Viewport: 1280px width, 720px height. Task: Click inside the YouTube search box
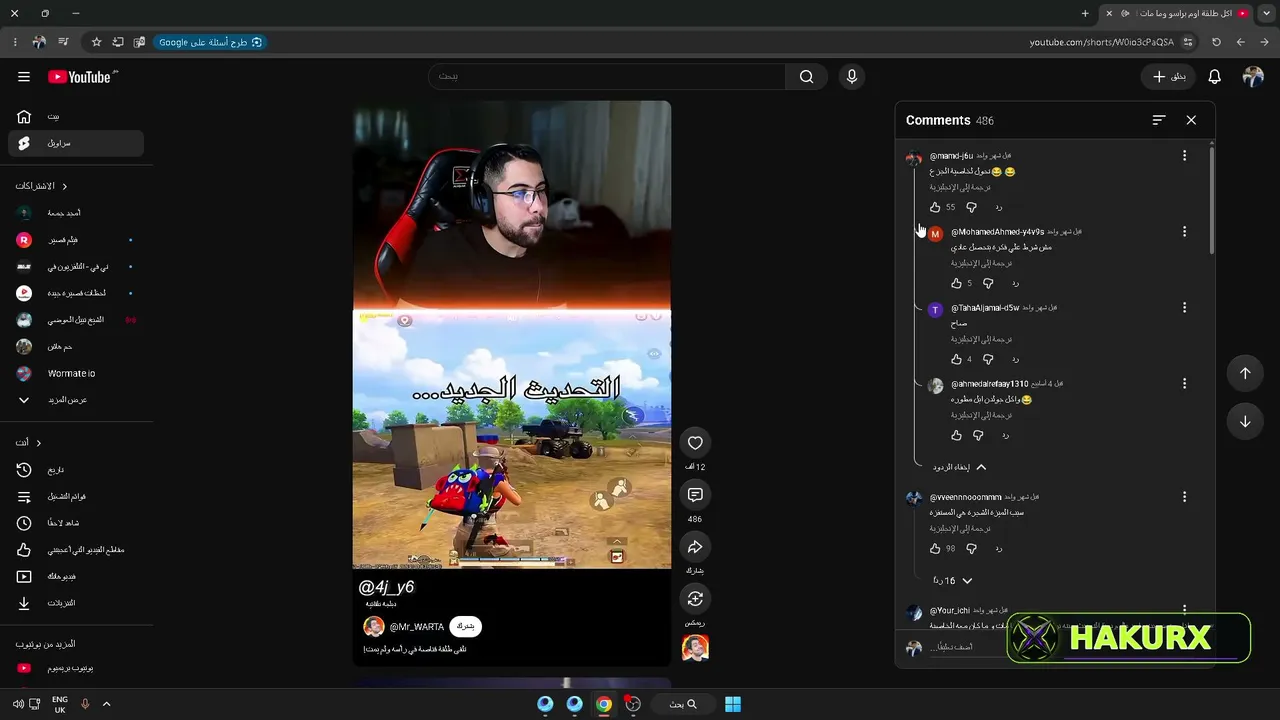pos(607,77)
